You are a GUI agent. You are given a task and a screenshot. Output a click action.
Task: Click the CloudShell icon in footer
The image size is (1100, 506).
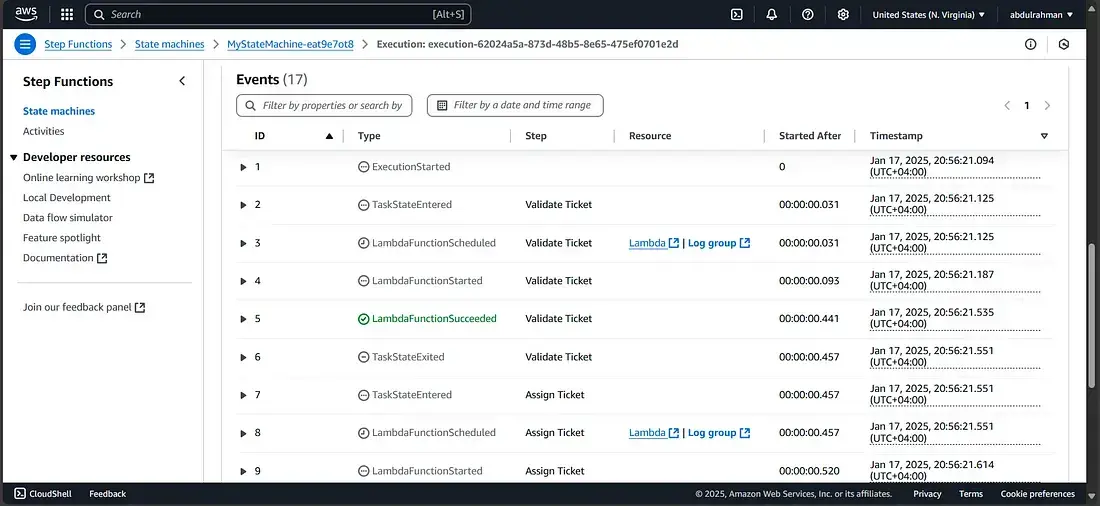pyautogui.click(x=20, y=494)
